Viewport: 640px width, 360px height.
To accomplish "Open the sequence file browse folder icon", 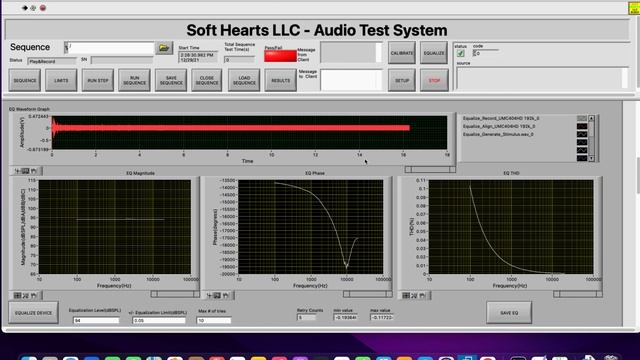I will coord(164,48).
